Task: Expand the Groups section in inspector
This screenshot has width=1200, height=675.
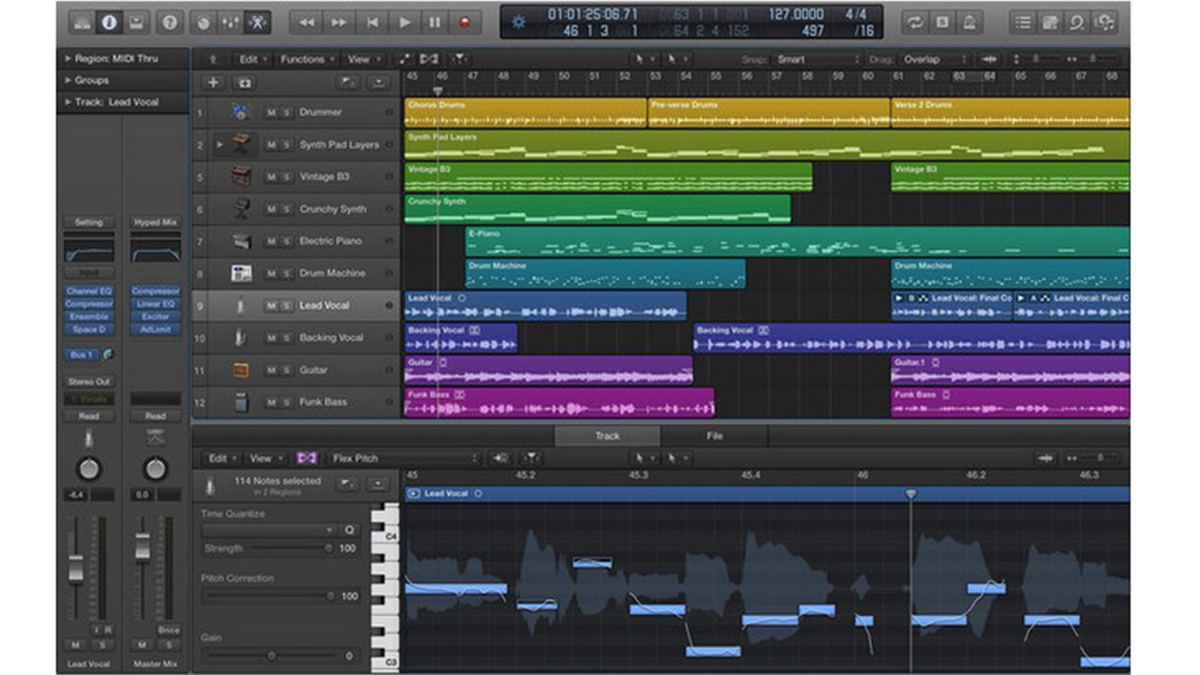Action: (68, 80)
